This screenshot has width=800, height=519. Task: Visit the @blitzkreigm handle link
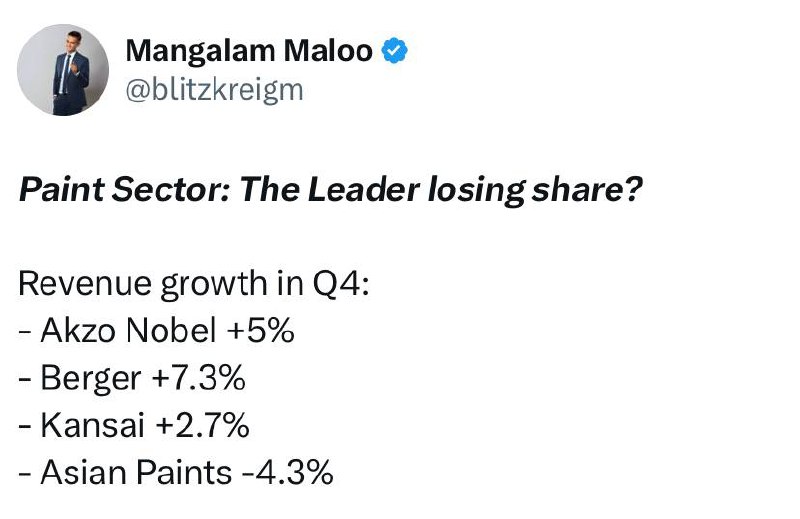(214, 90)
